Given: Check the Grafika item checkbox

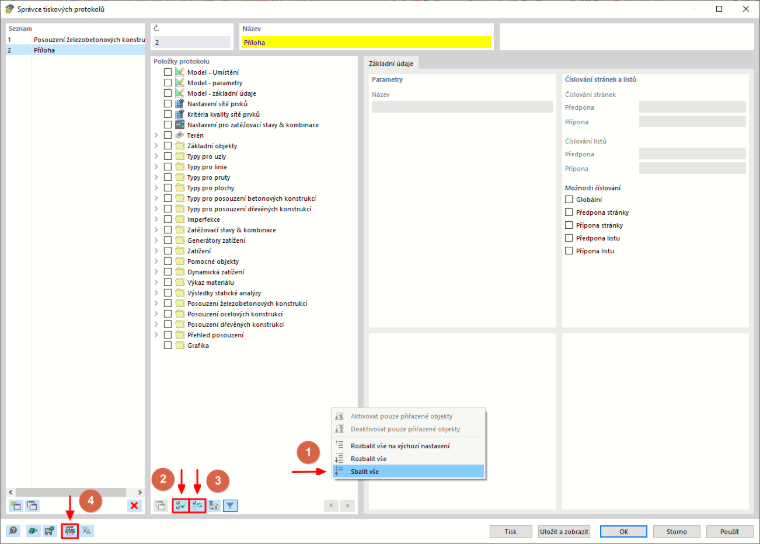Looking at the screenshot, I should click(x=168, y=345).
